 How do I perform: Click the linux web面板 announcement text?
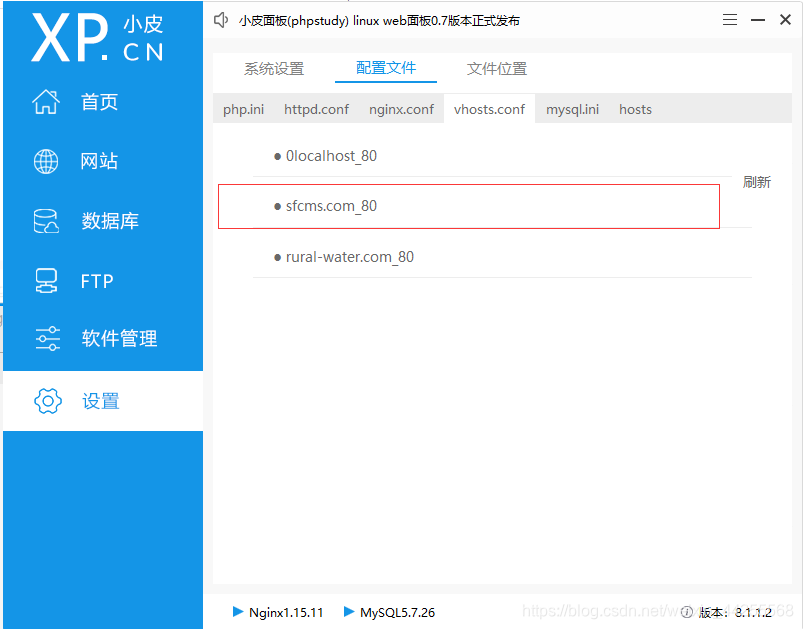pyautogui.click(x=379, y=21)
